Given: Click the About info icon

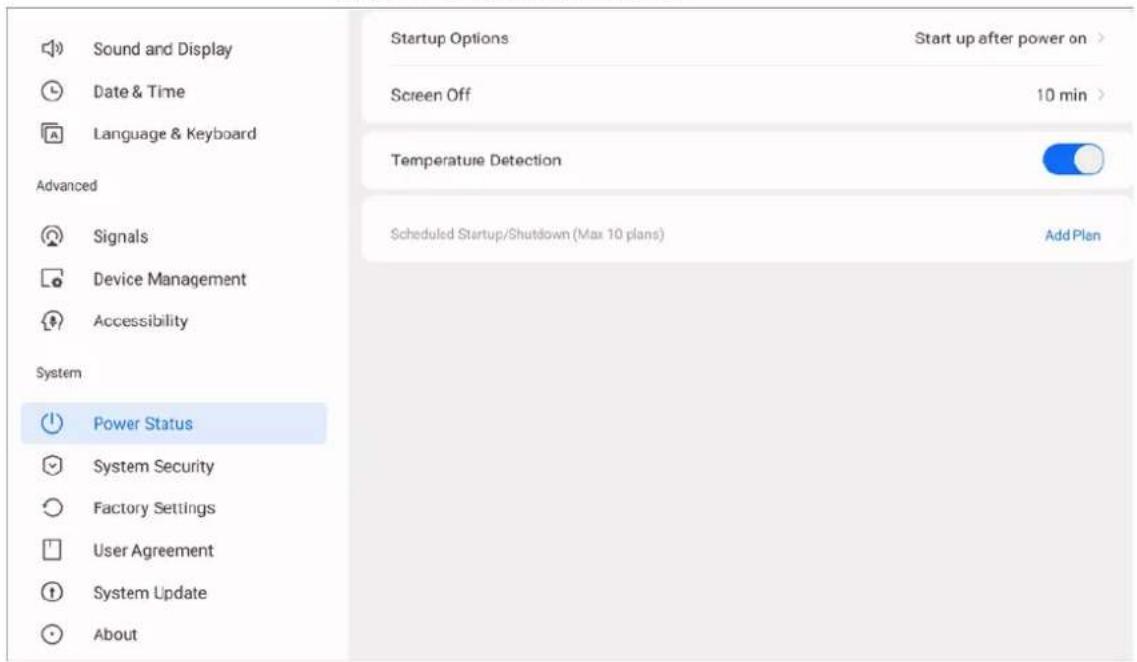Looking at the screenshot, I should click(51, 634).
